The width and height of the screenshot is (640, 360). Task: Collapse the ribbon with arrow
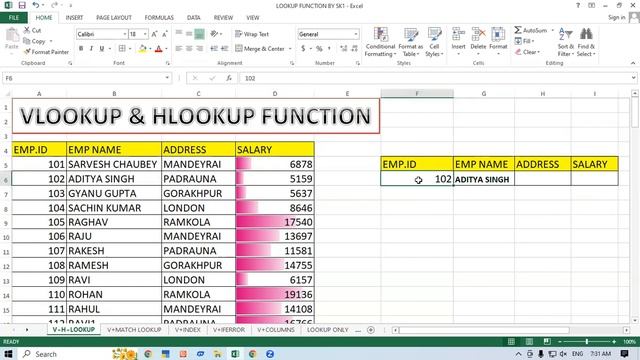pos(633,63)
